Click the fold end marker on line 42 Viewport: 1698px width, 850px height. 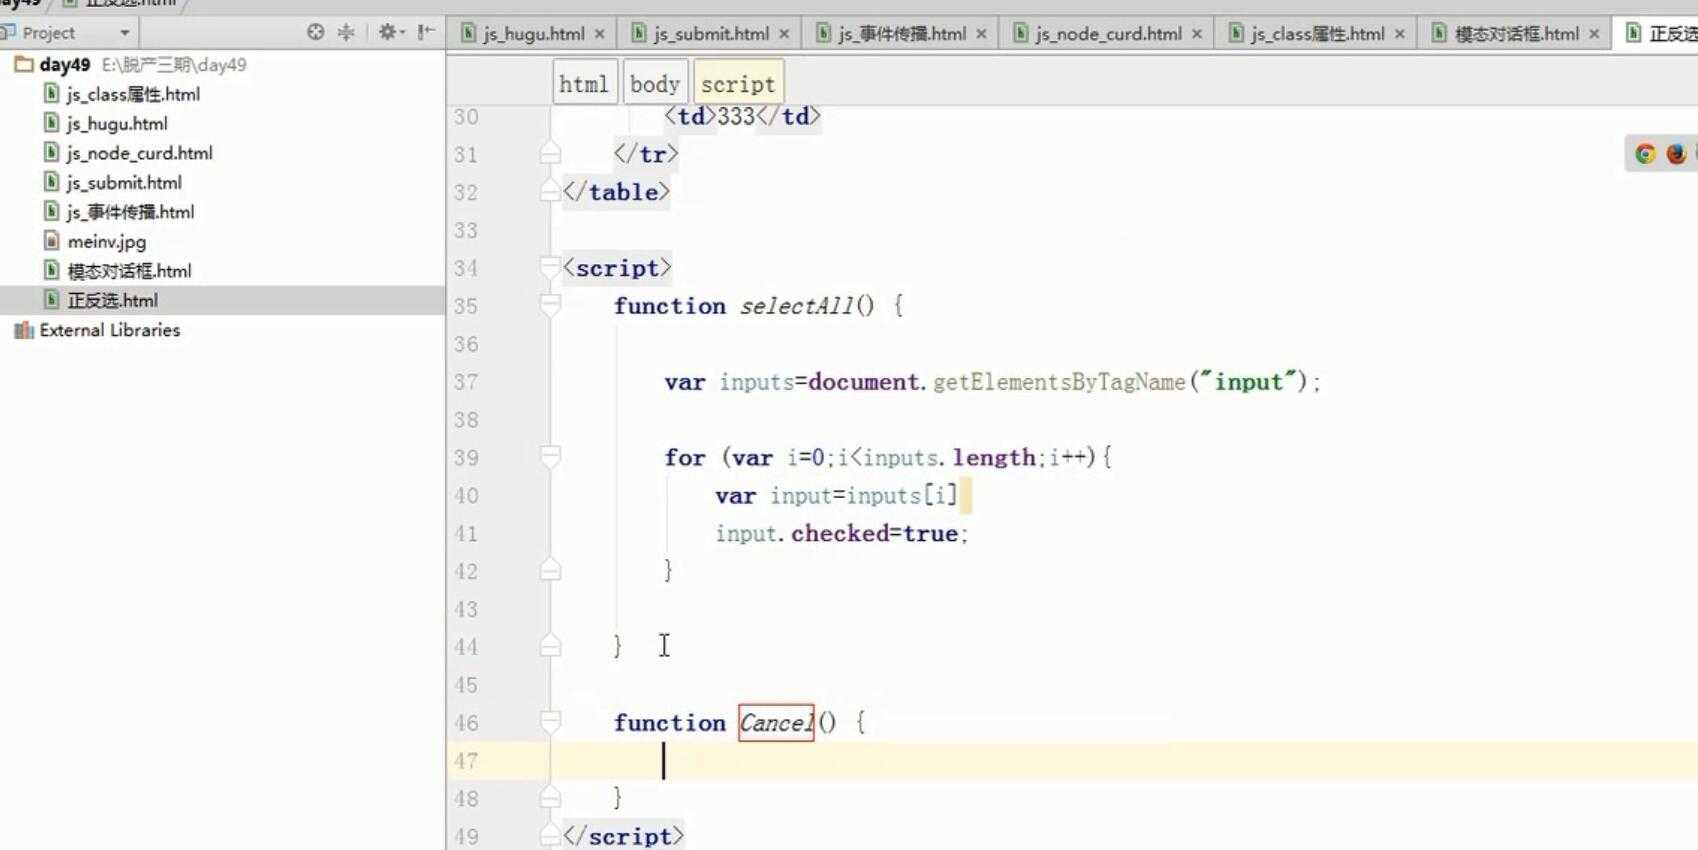(550, 571)
